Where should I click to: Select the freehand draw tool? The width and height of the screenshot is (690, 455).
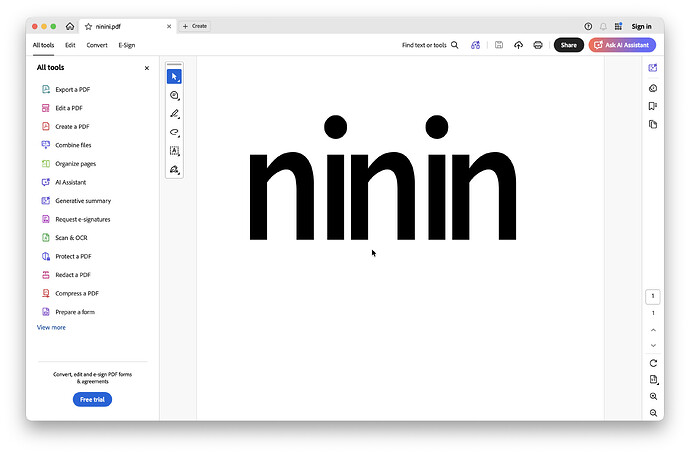[174, 132]
